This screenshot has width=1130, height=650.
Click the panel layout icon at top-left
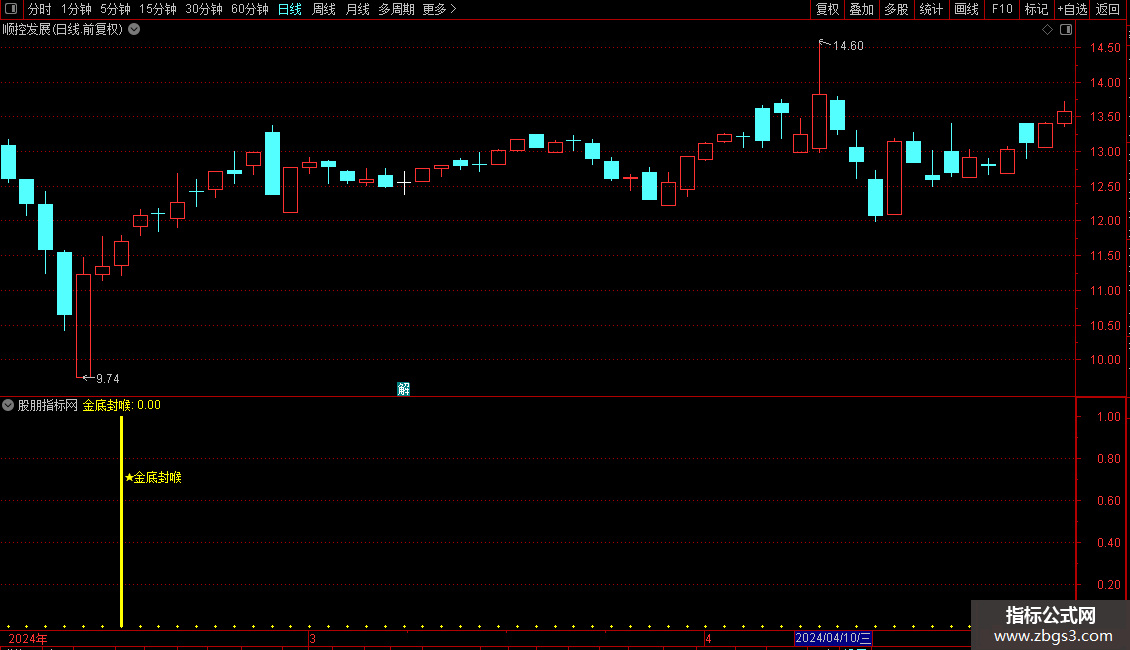[11, 9]
